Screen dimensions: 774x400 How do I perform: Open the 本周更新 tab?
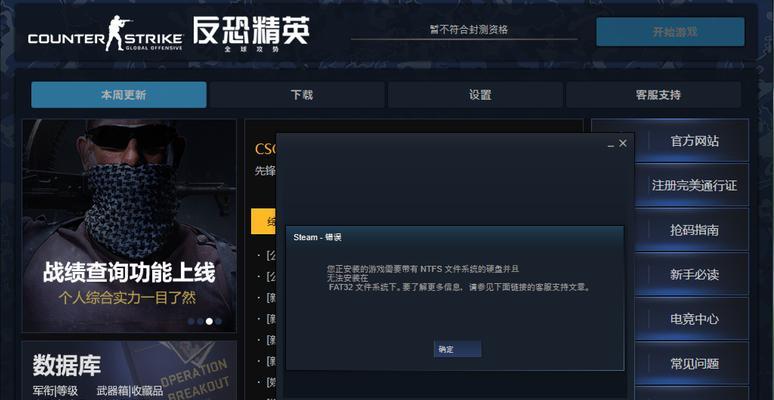pos(118,95)
